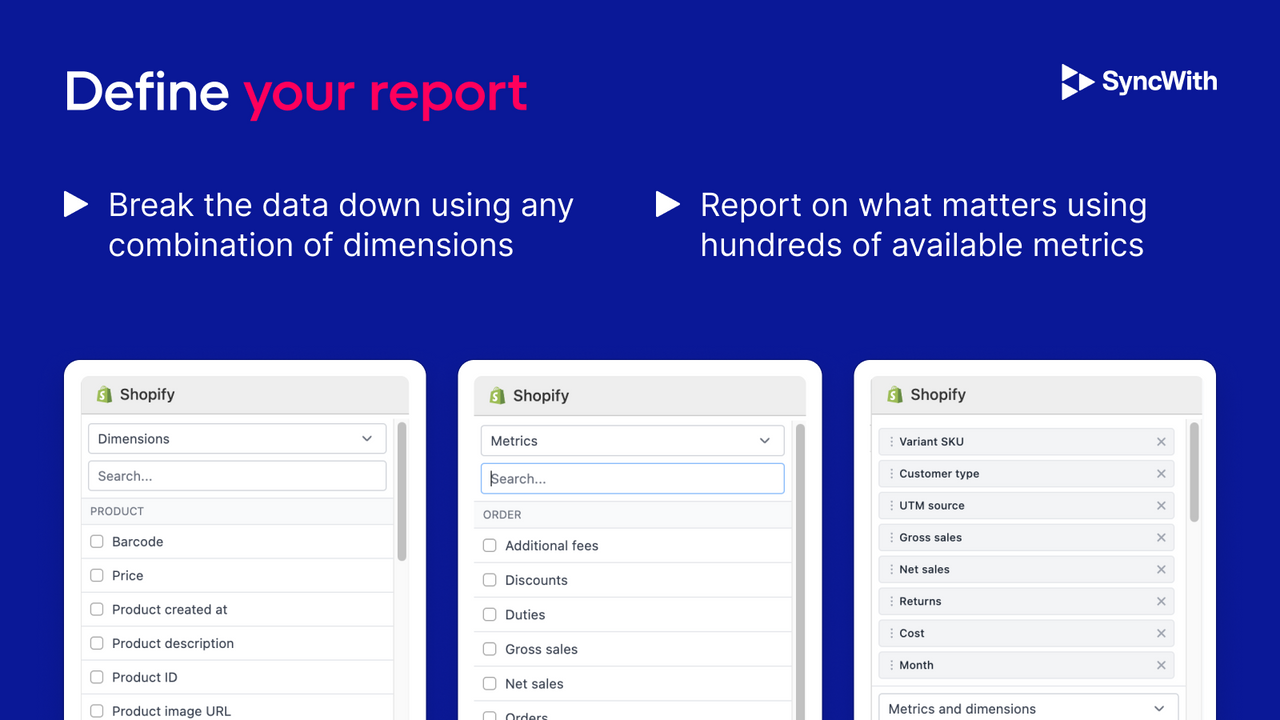Grab the drag handle of Variant SKU

coord(891,441)
